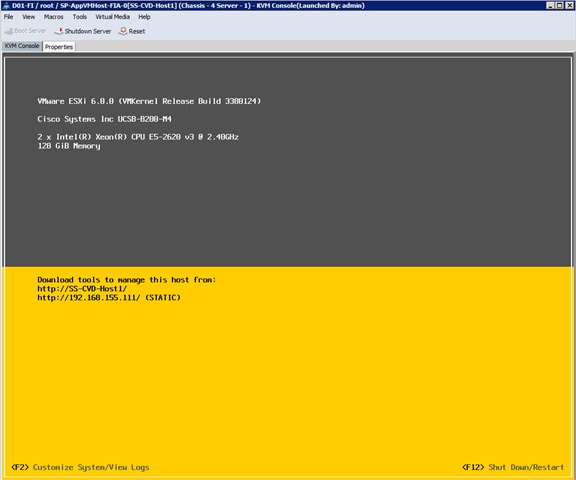Click the Shutdown Server icon
Screen dimensions: 576x480
click(x=58, y=31)
